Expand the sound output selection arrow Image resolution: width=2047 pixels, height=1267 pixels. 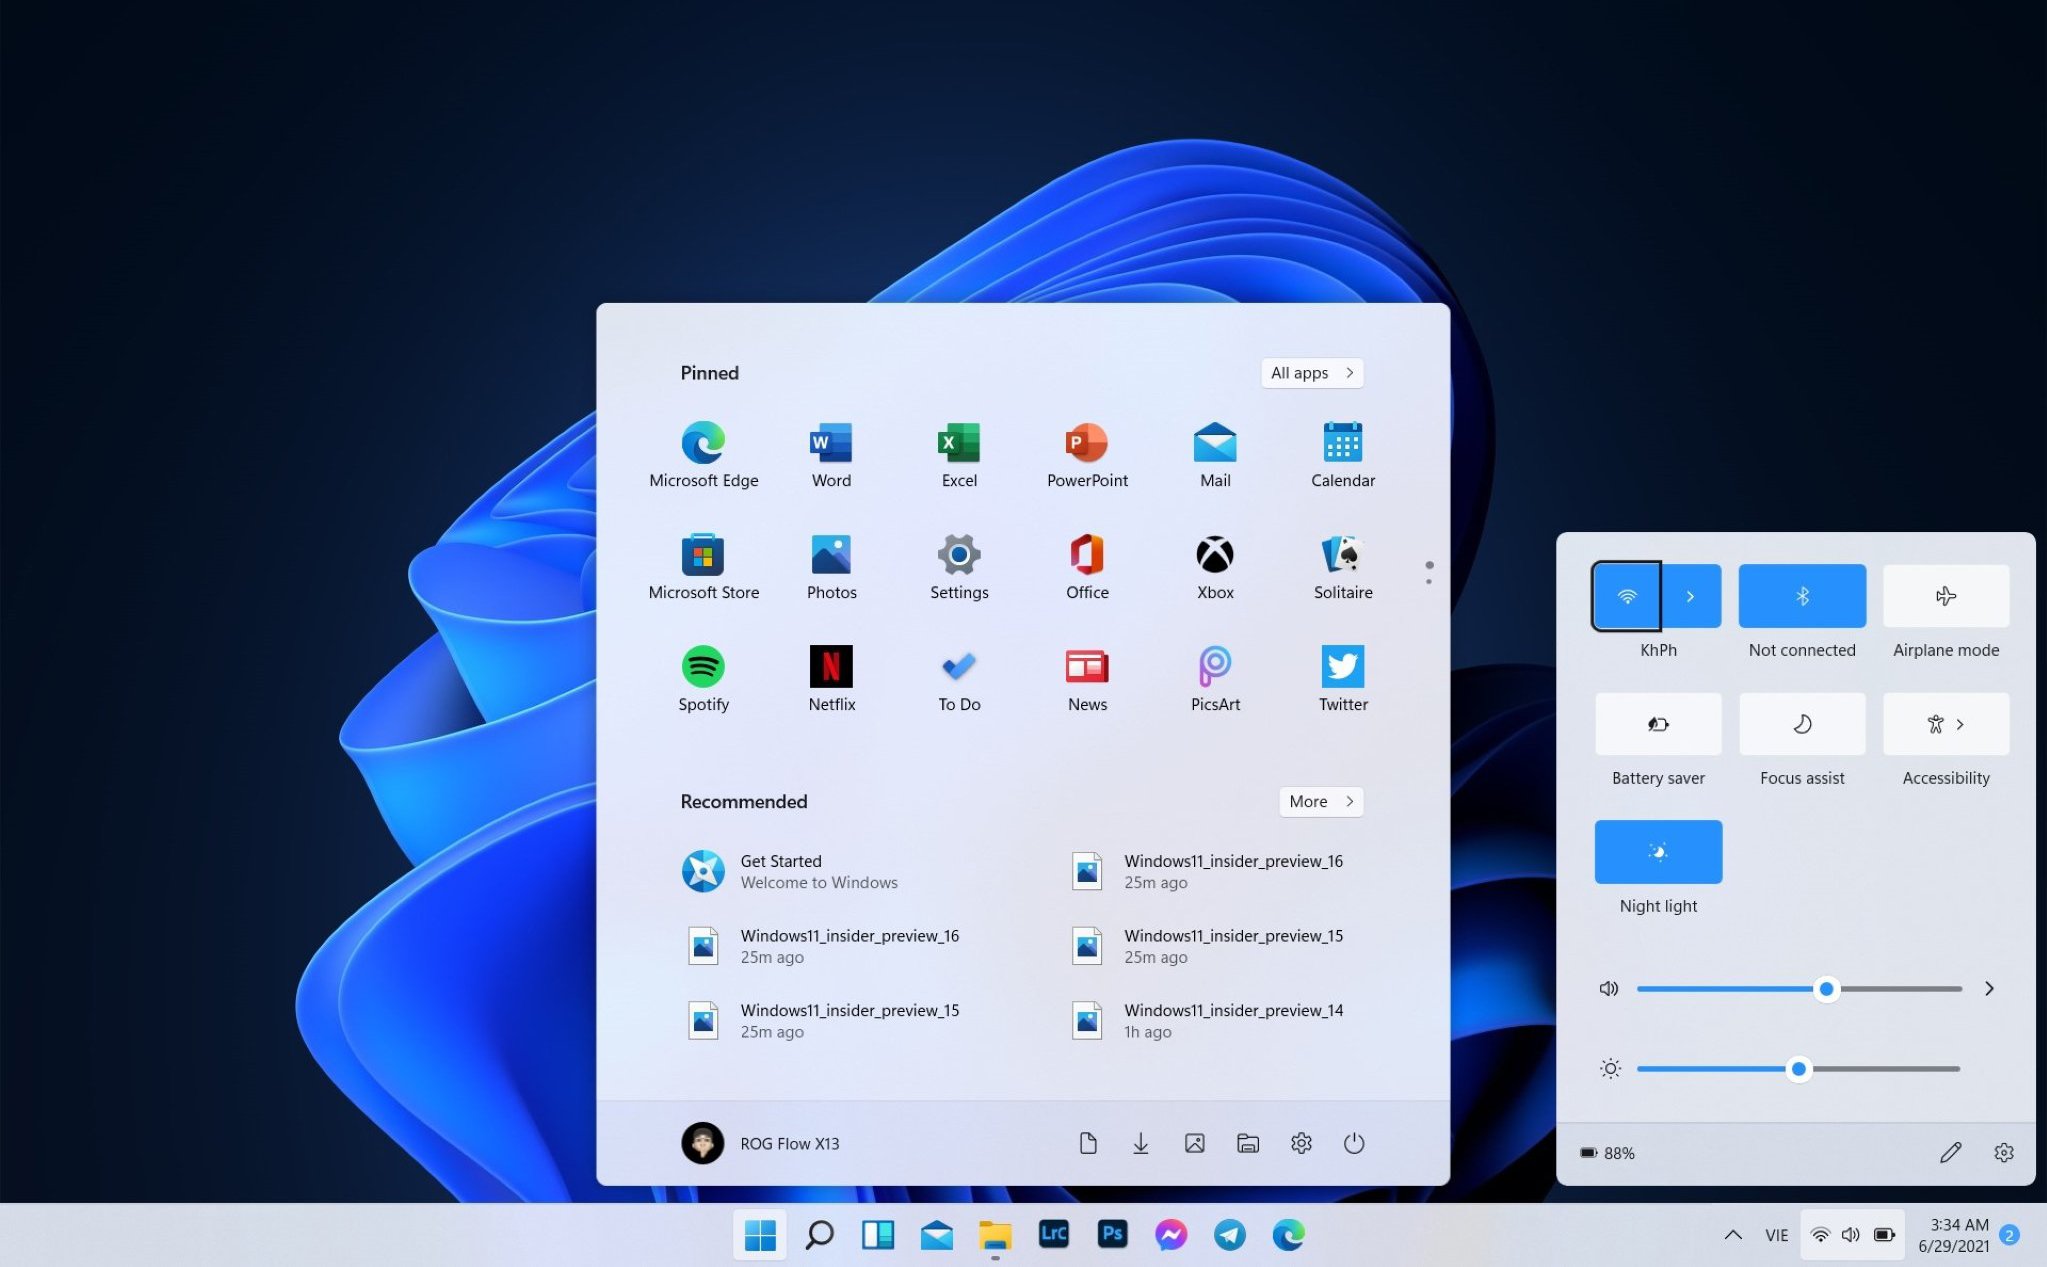[1989, 988]
